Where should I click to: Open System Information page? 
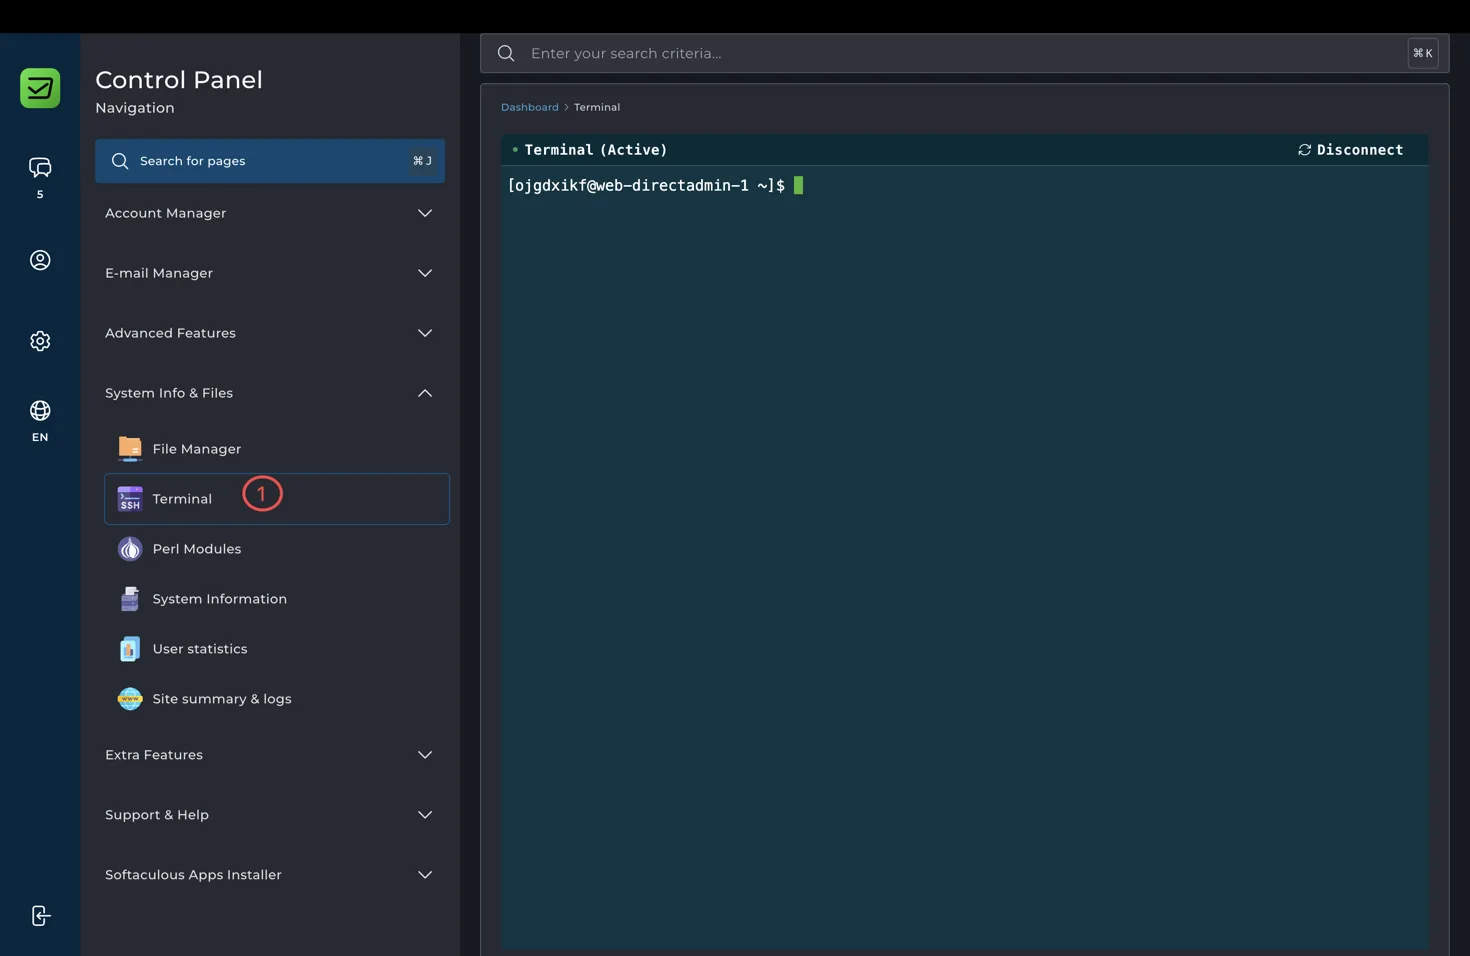(x=277, y=599)
